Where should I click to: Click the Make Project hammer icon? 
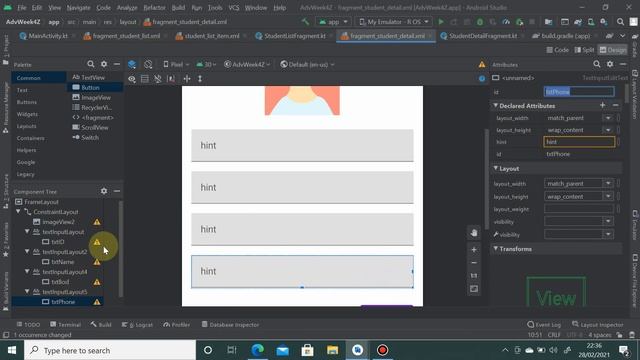[x=305, y=22]
